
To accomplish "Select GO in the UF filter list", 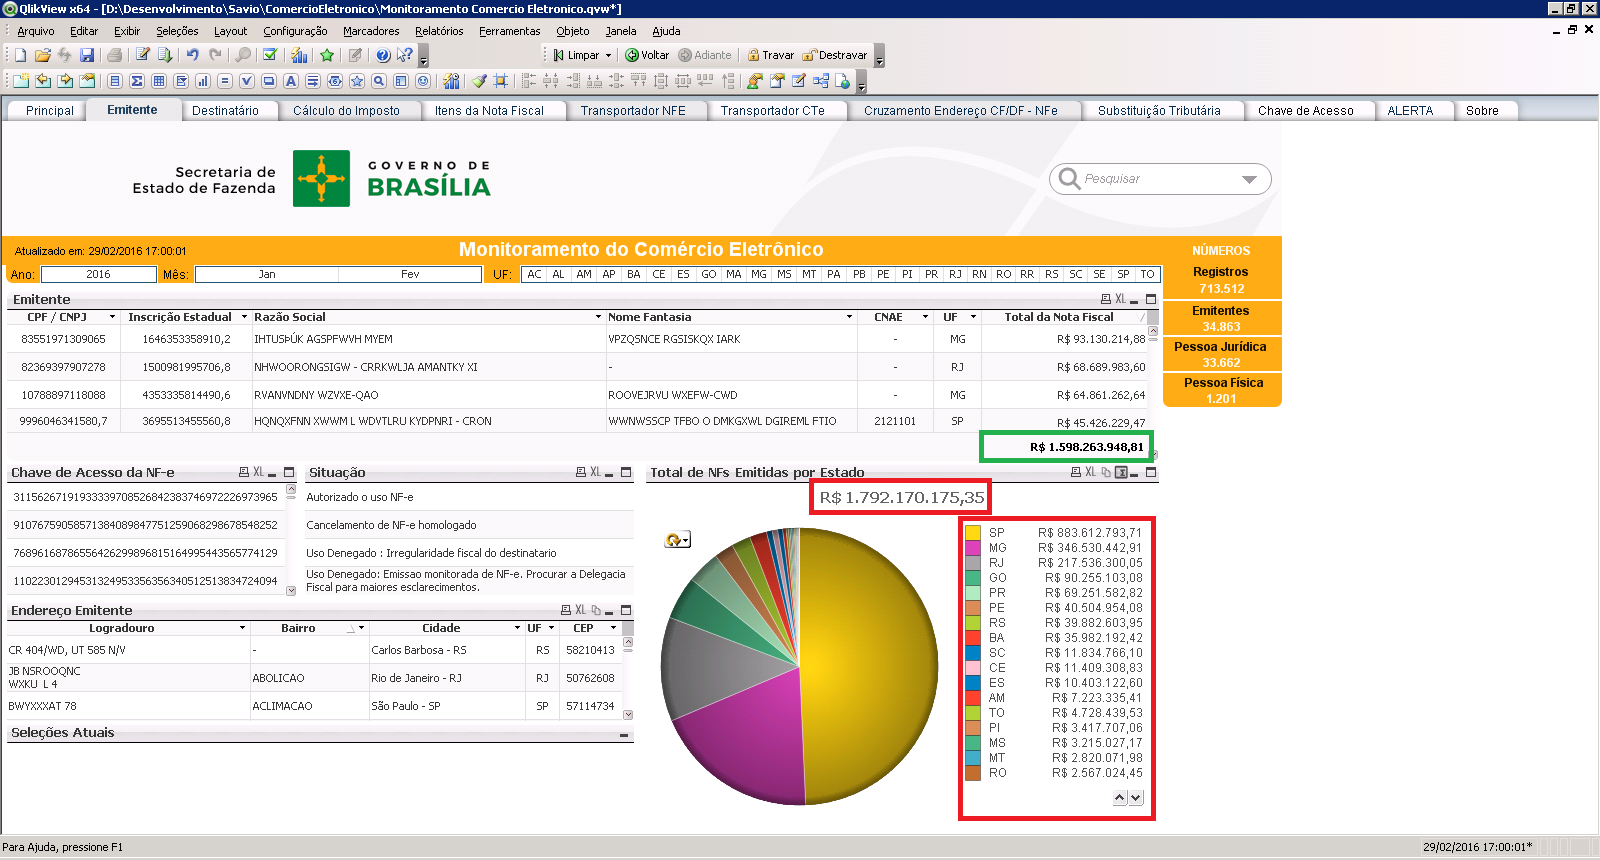I will point(709,274).
